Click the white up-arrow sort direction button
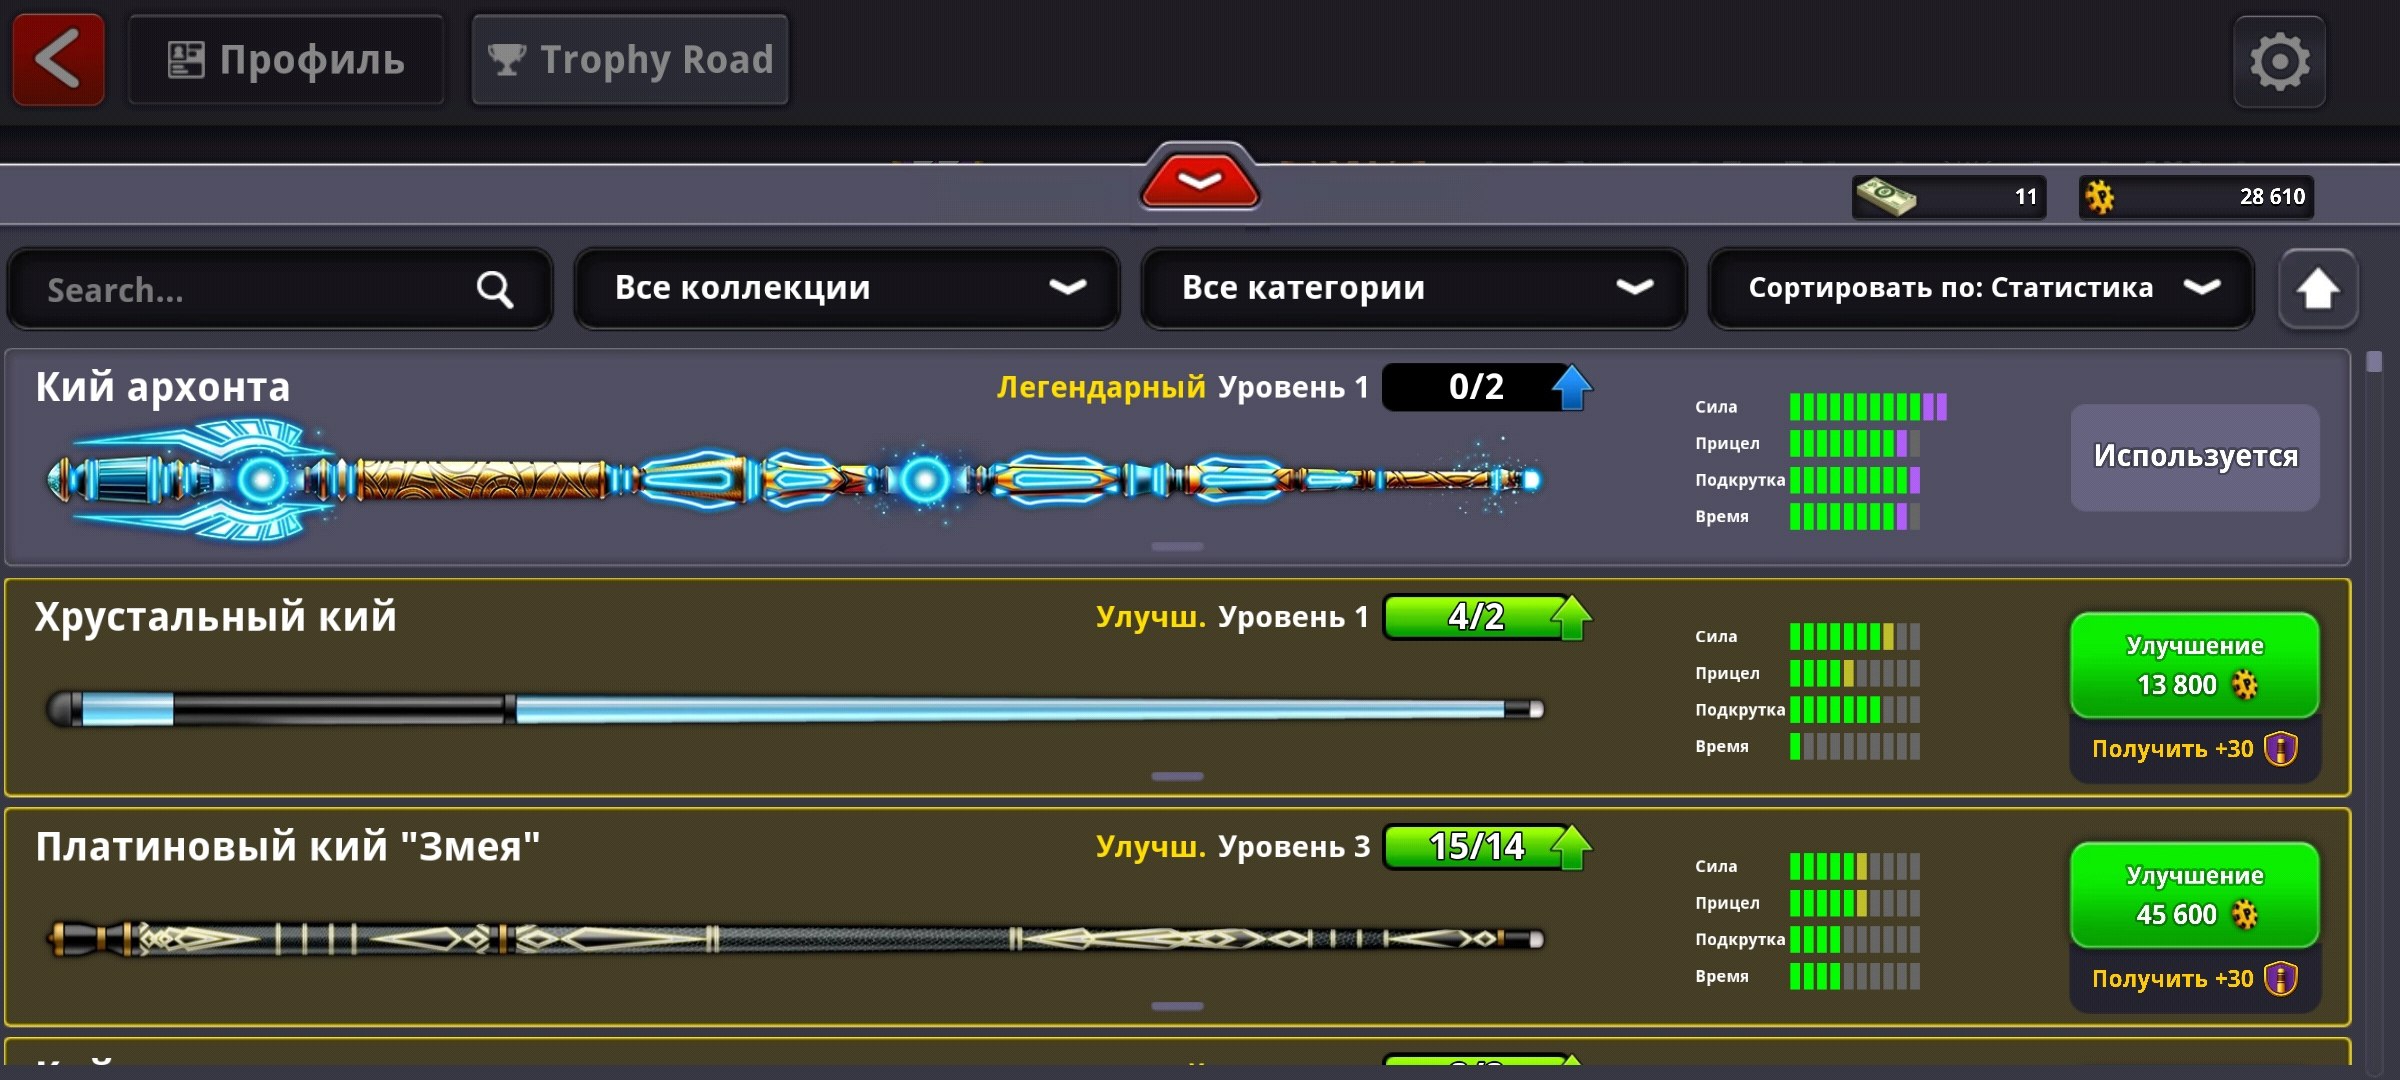2400x1080 pixels. click(2317, 290)
